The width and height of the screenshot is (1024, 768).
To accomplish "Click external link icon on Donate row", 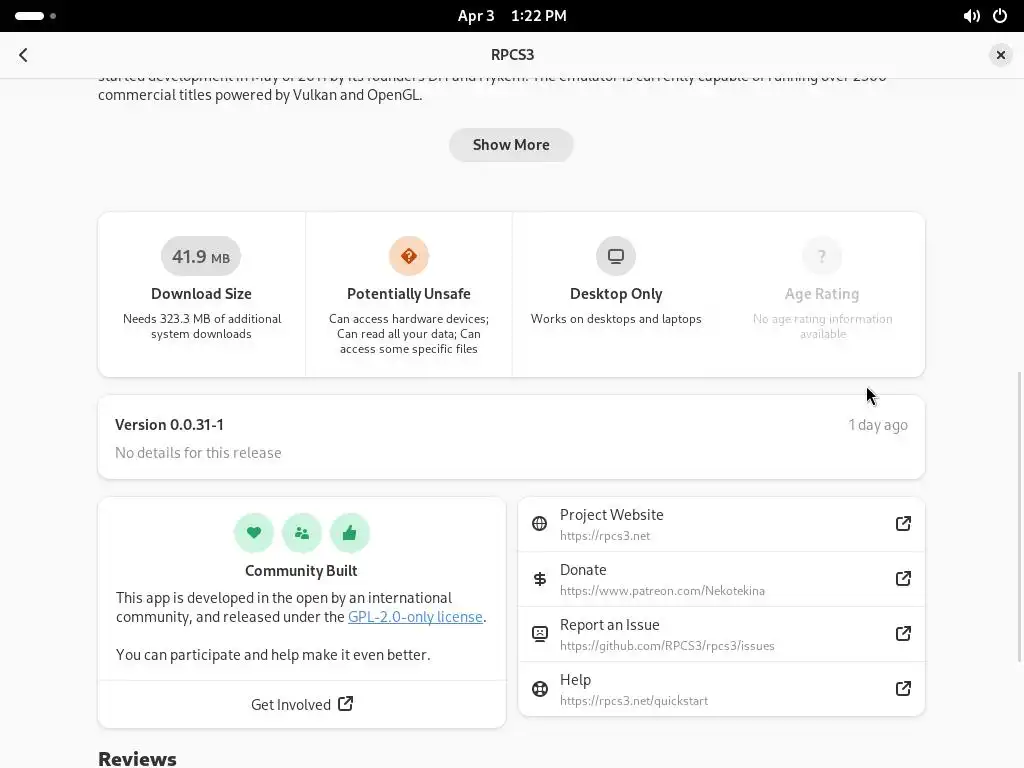I will [x=903, y=579].
